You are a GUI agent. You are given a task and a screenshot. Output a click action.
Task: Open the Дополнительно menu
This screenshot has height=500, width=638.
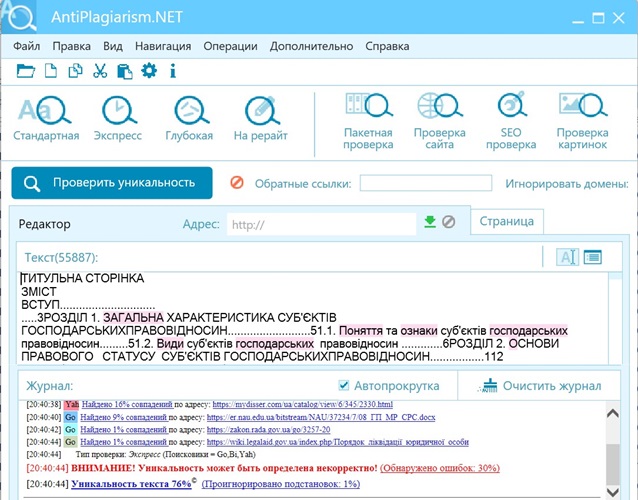[x=311, y=46]
